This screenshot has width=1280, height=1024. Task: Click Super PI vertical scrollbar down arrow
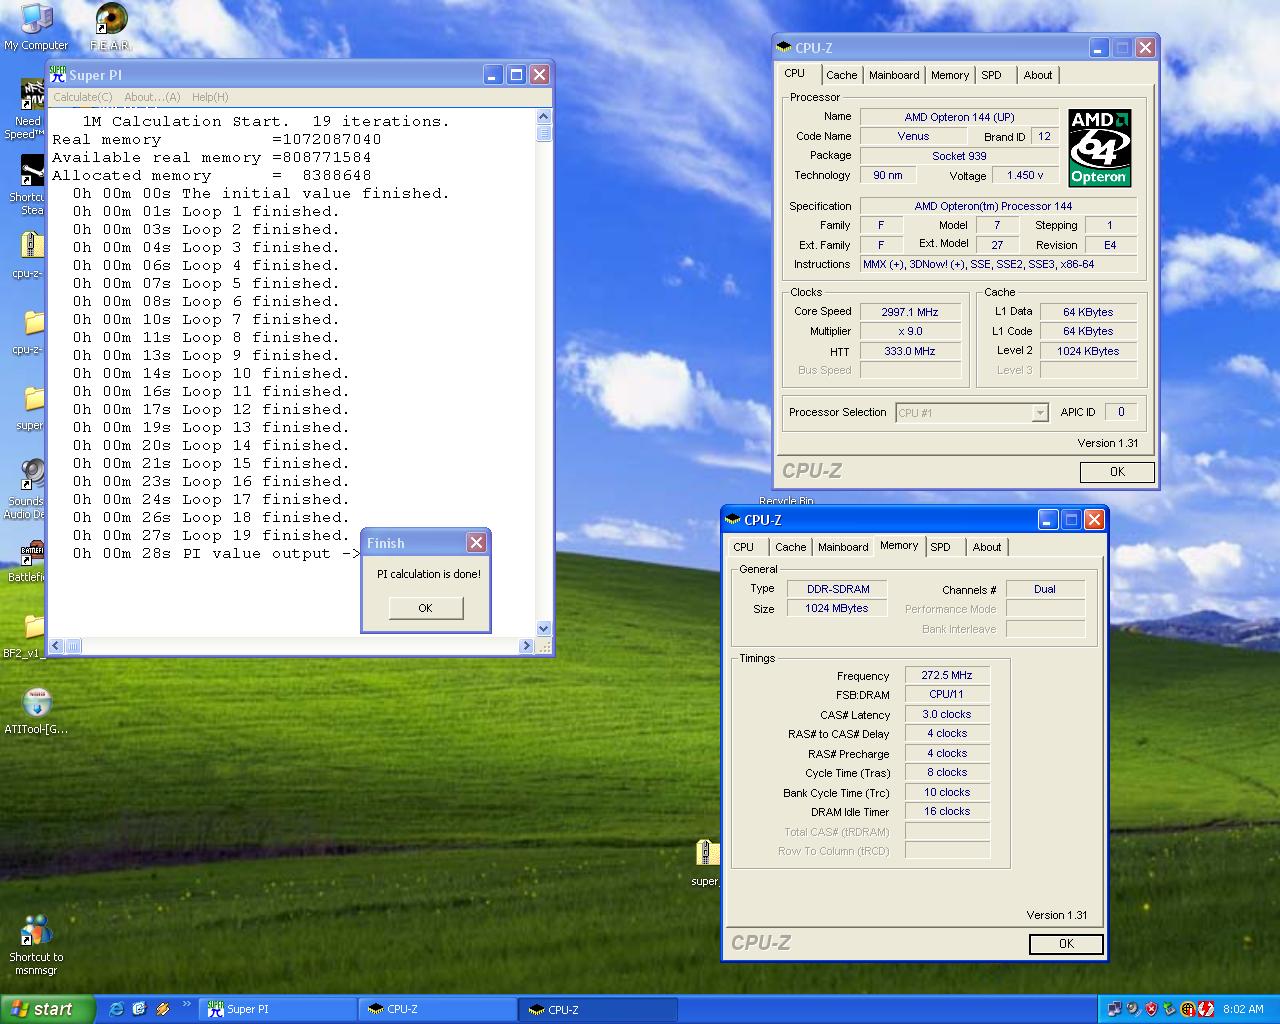pyautogui.click(x=544, y=628)
